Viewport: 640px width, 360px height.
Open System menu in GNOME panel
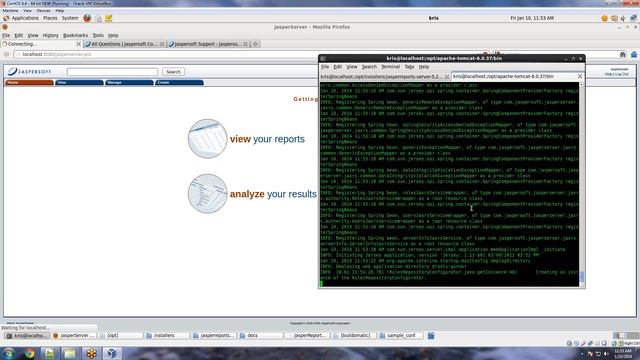70,18
